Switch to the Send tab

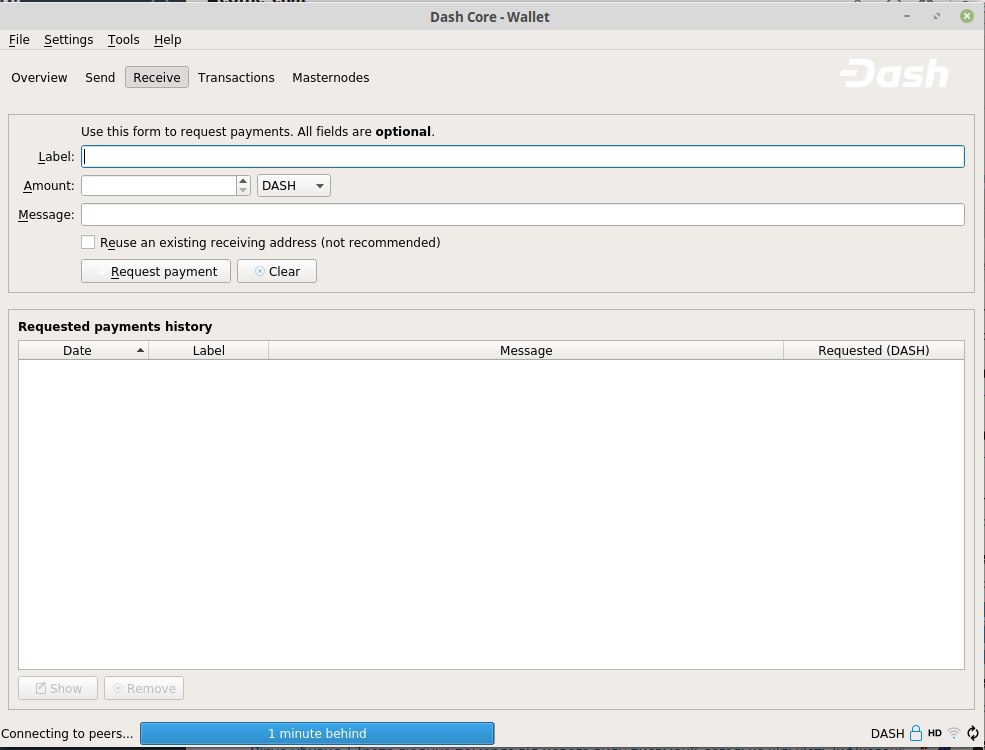tap(100, 77)
